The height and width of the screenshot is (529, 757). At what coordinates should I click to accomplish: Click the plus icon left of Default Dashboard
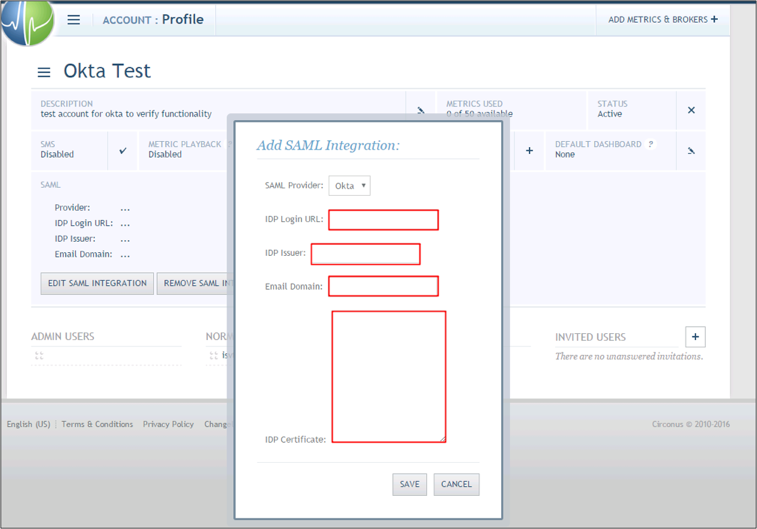coord(529,151)
